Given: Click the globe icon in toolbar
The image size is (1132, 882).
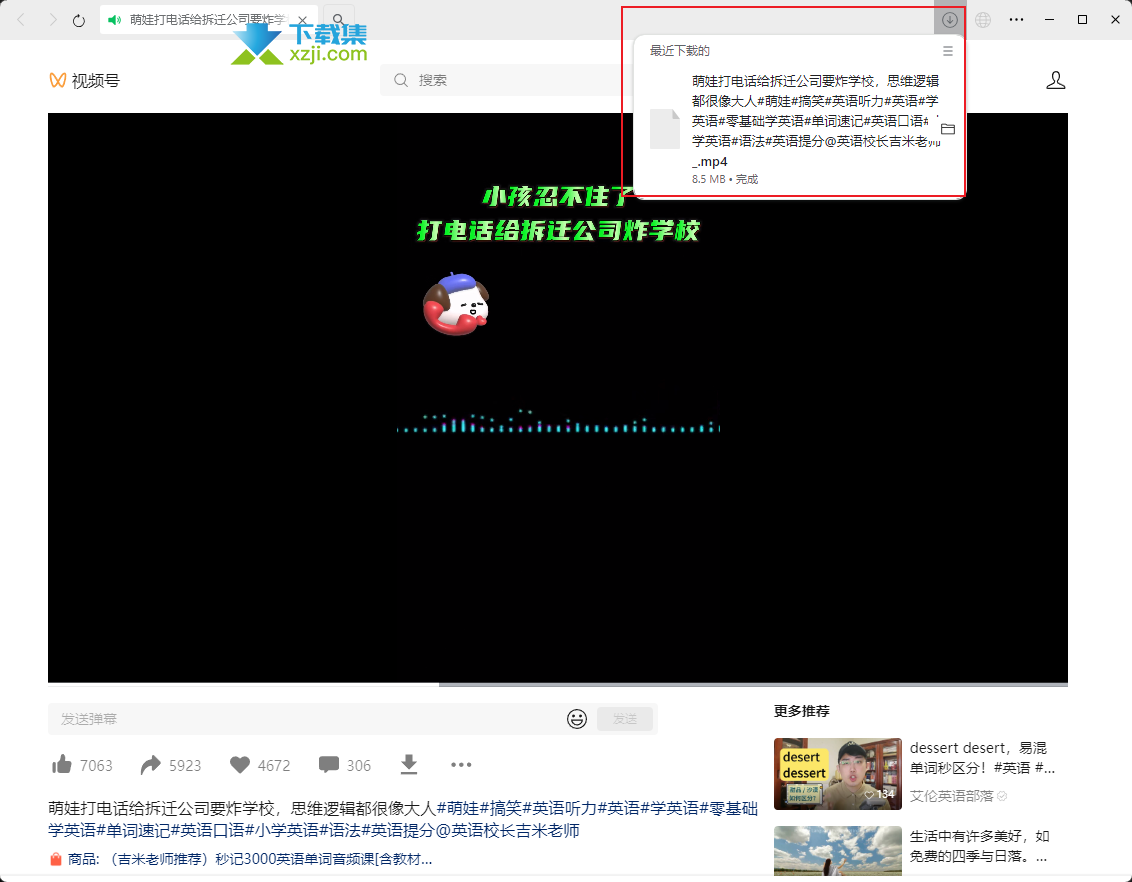Looking at the screenshot, I should [983, 20].
